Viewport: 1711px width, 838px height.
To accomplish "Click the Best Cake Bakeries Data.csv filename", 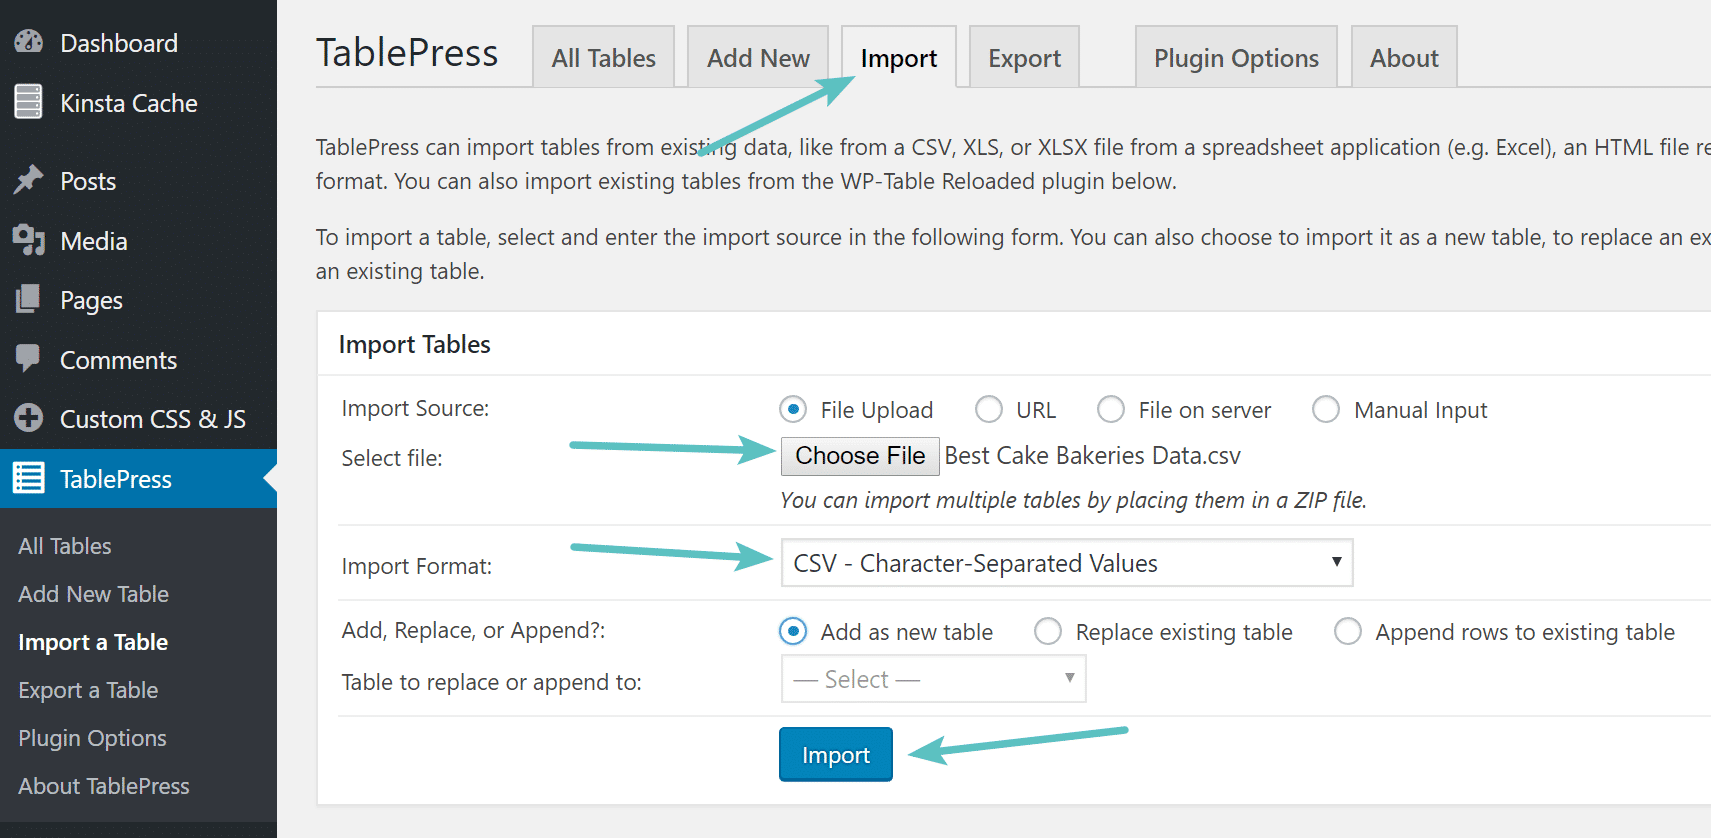I will click(1093, 455).
